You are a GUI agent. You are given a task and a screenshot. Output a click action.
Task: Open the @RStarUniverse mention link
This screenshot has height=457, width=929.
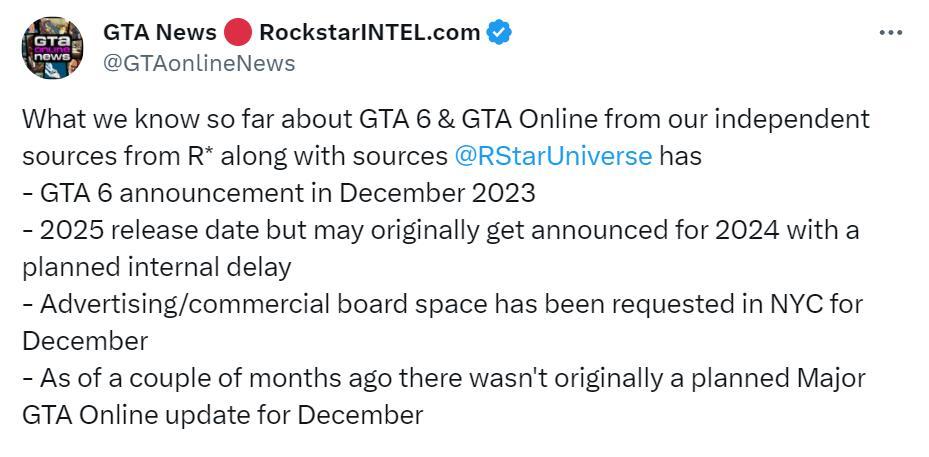[x=553, y=156]
